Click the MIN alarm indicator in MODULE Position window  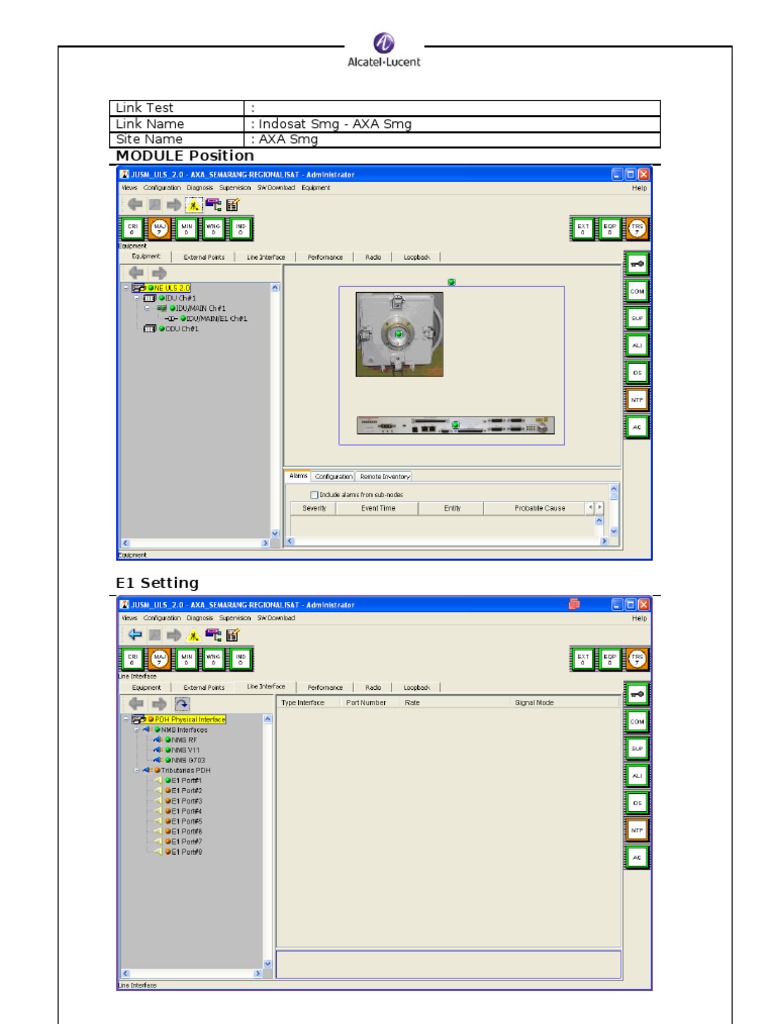click(187, 229)
